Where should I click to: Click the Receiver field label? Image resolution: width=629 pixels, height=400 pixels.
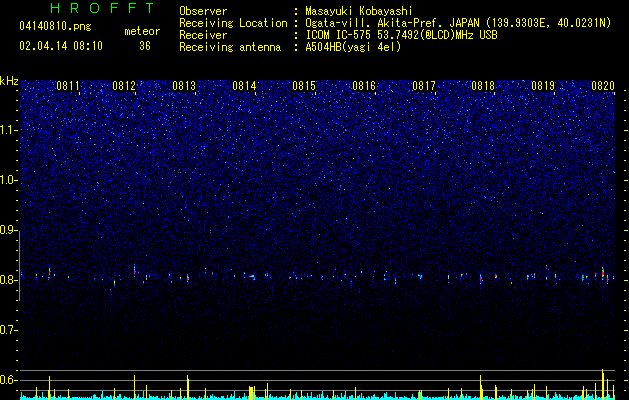coord(203,35)
